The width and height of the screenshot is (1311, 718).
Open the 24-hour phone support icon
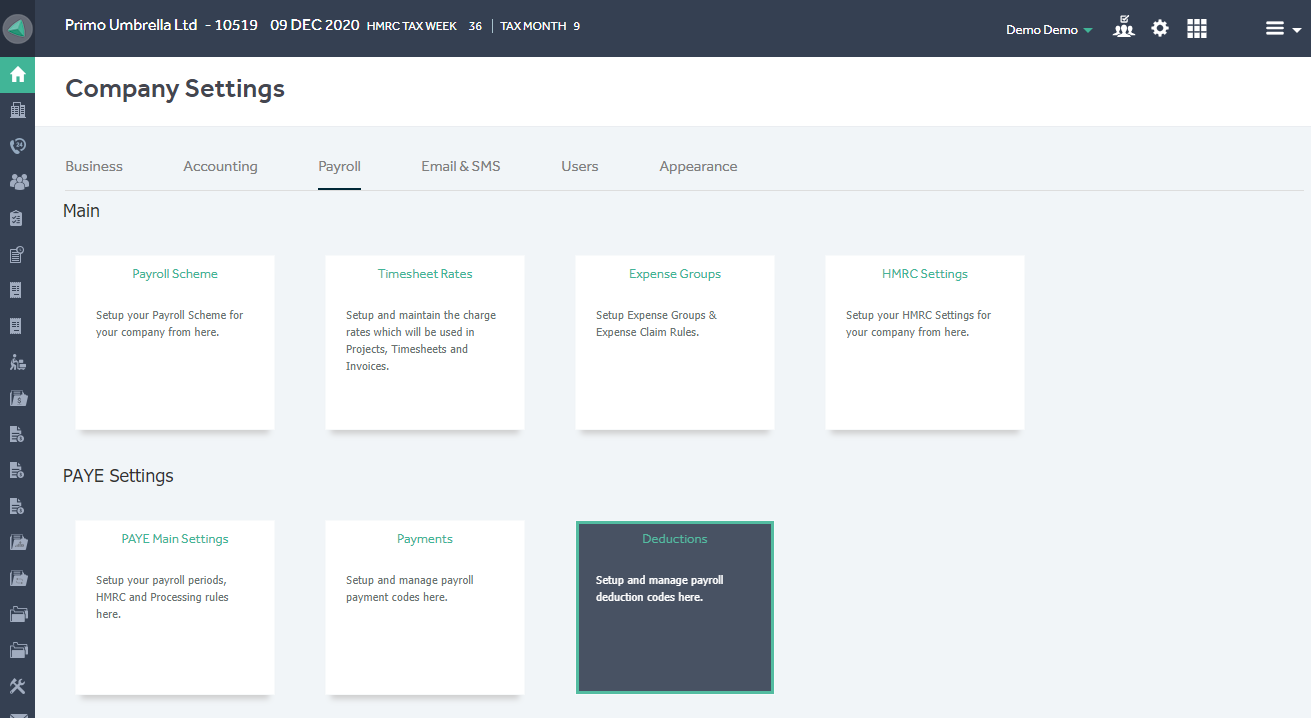click(17, 146)
